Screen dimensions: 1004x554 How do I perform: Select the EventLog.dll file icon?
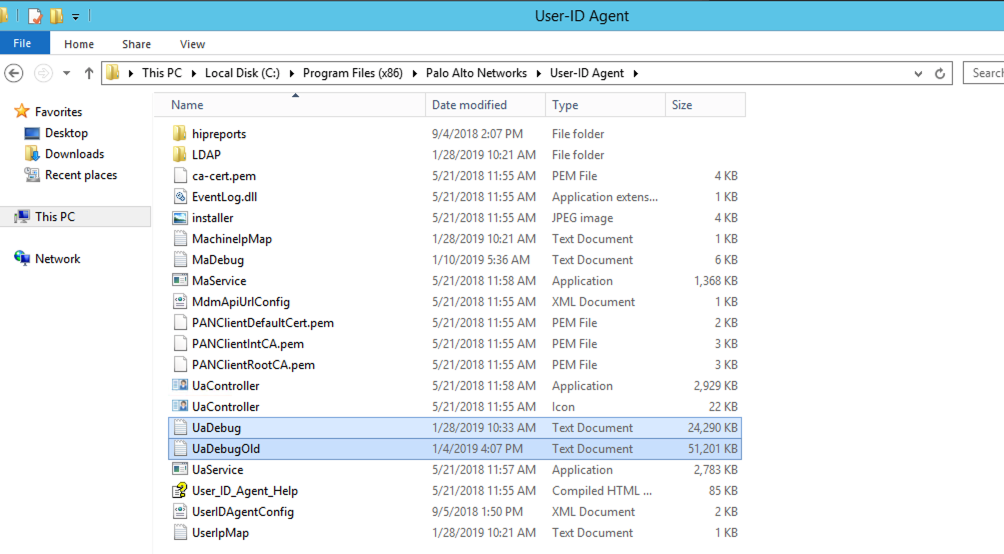tap(180, 197)
